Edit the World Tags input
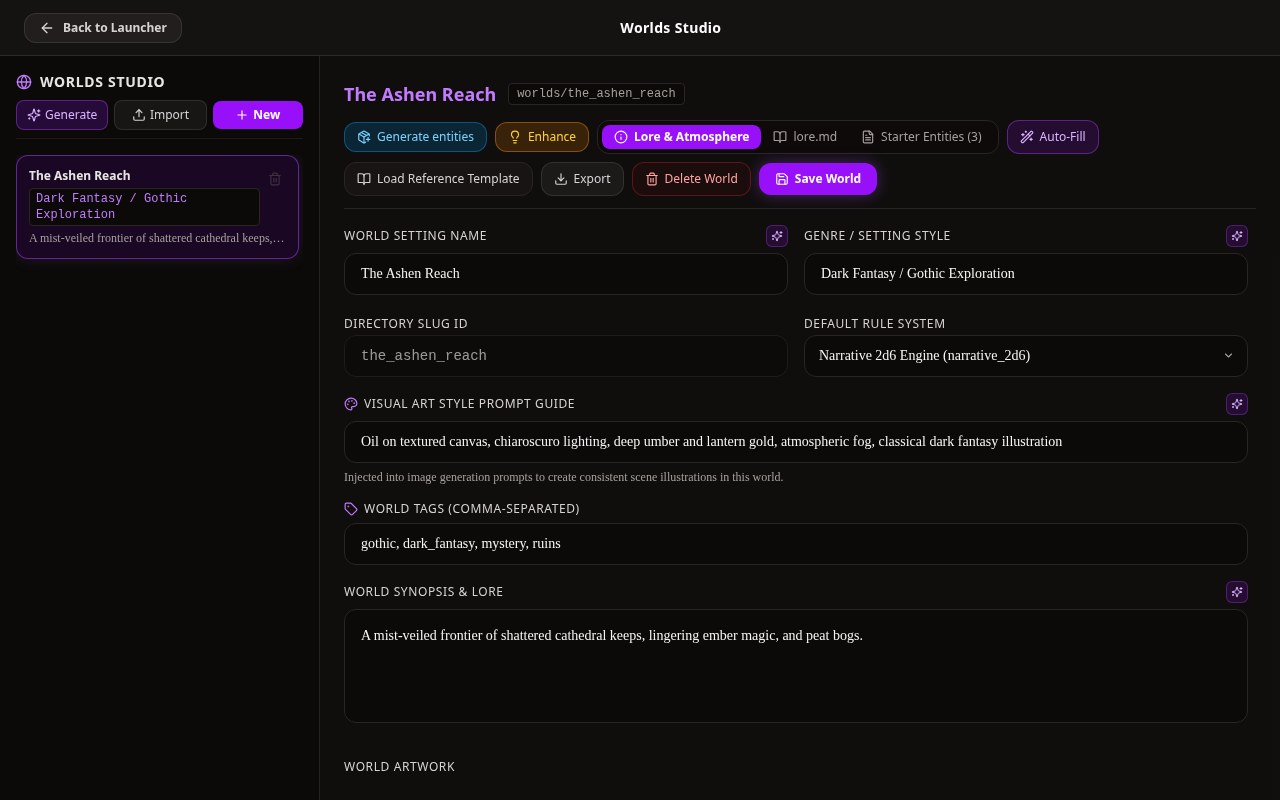Image resolution: width=1280 pixels, height=800 pixels. coord(796,544)
